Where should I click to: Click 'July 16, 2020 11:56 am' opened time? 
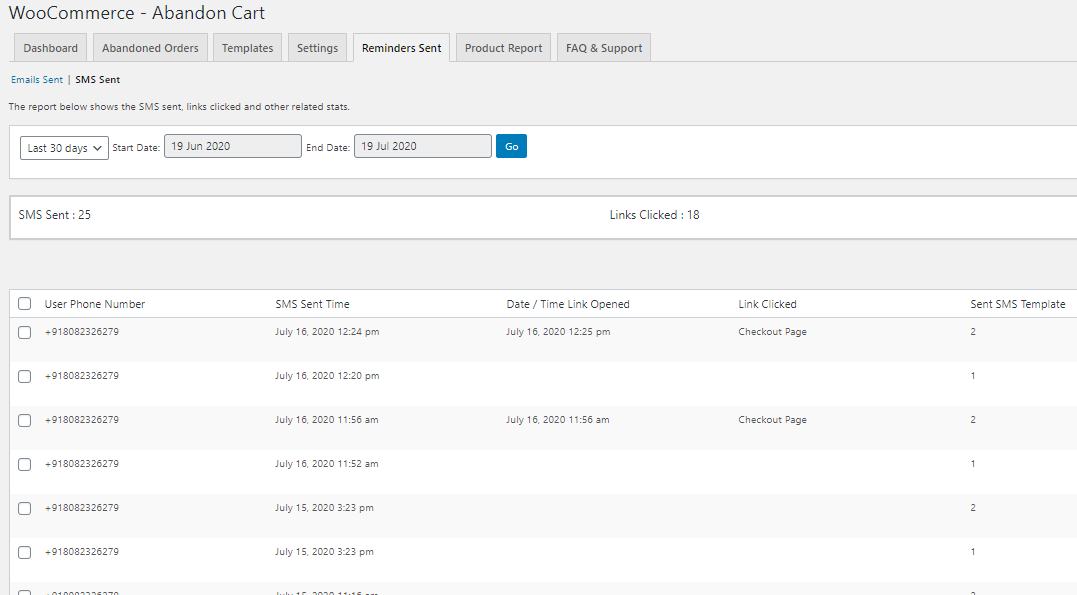[557, 419]
